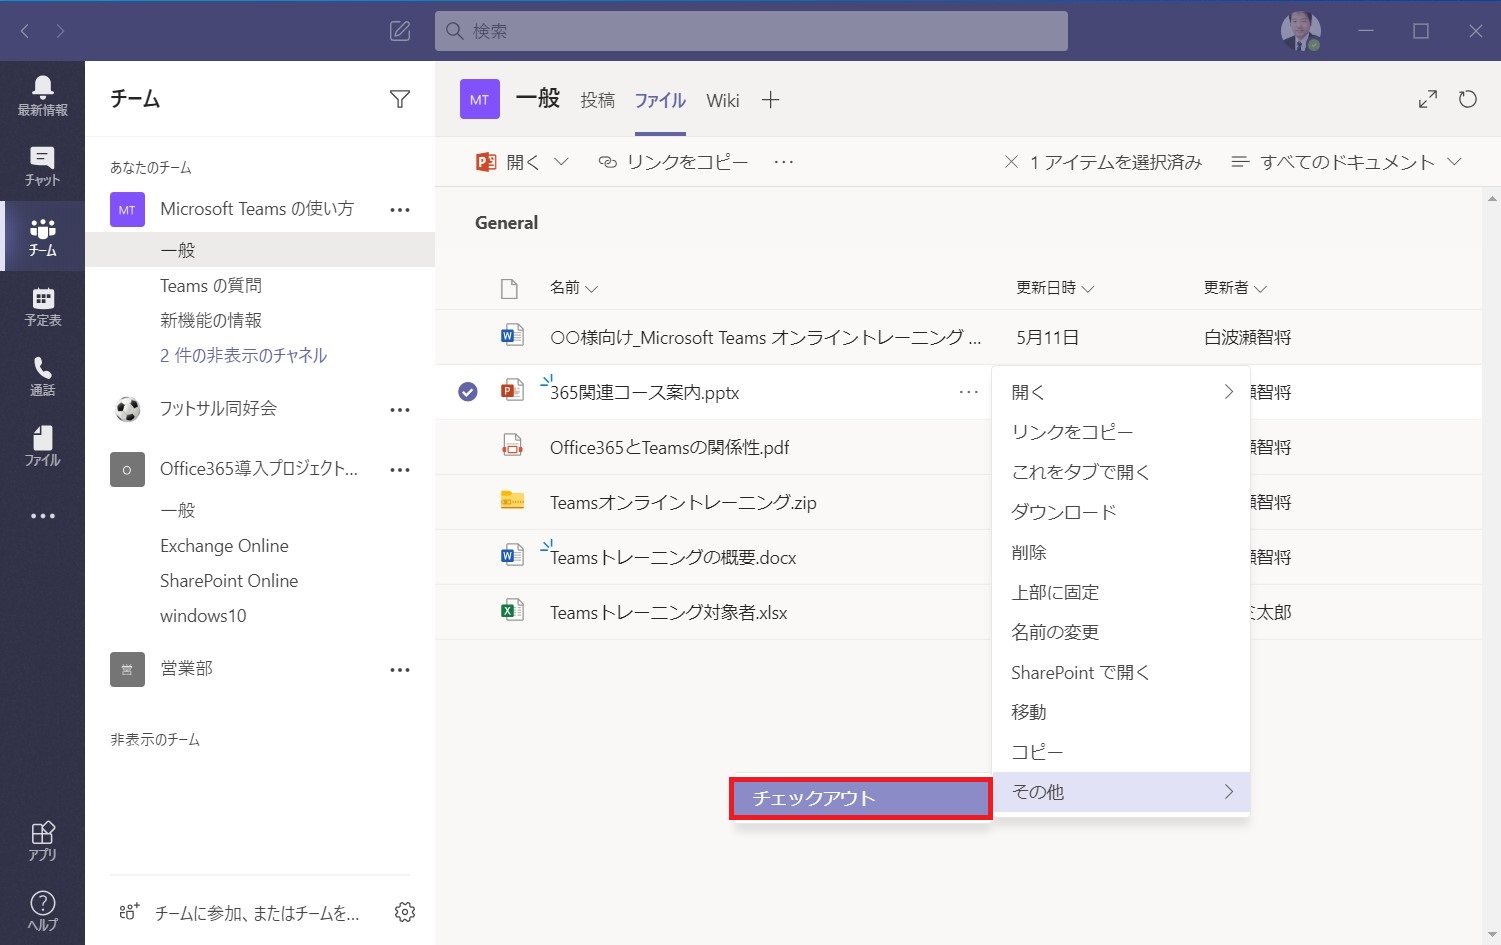Click リンクをコピー button in toolbar

(673, 162)
